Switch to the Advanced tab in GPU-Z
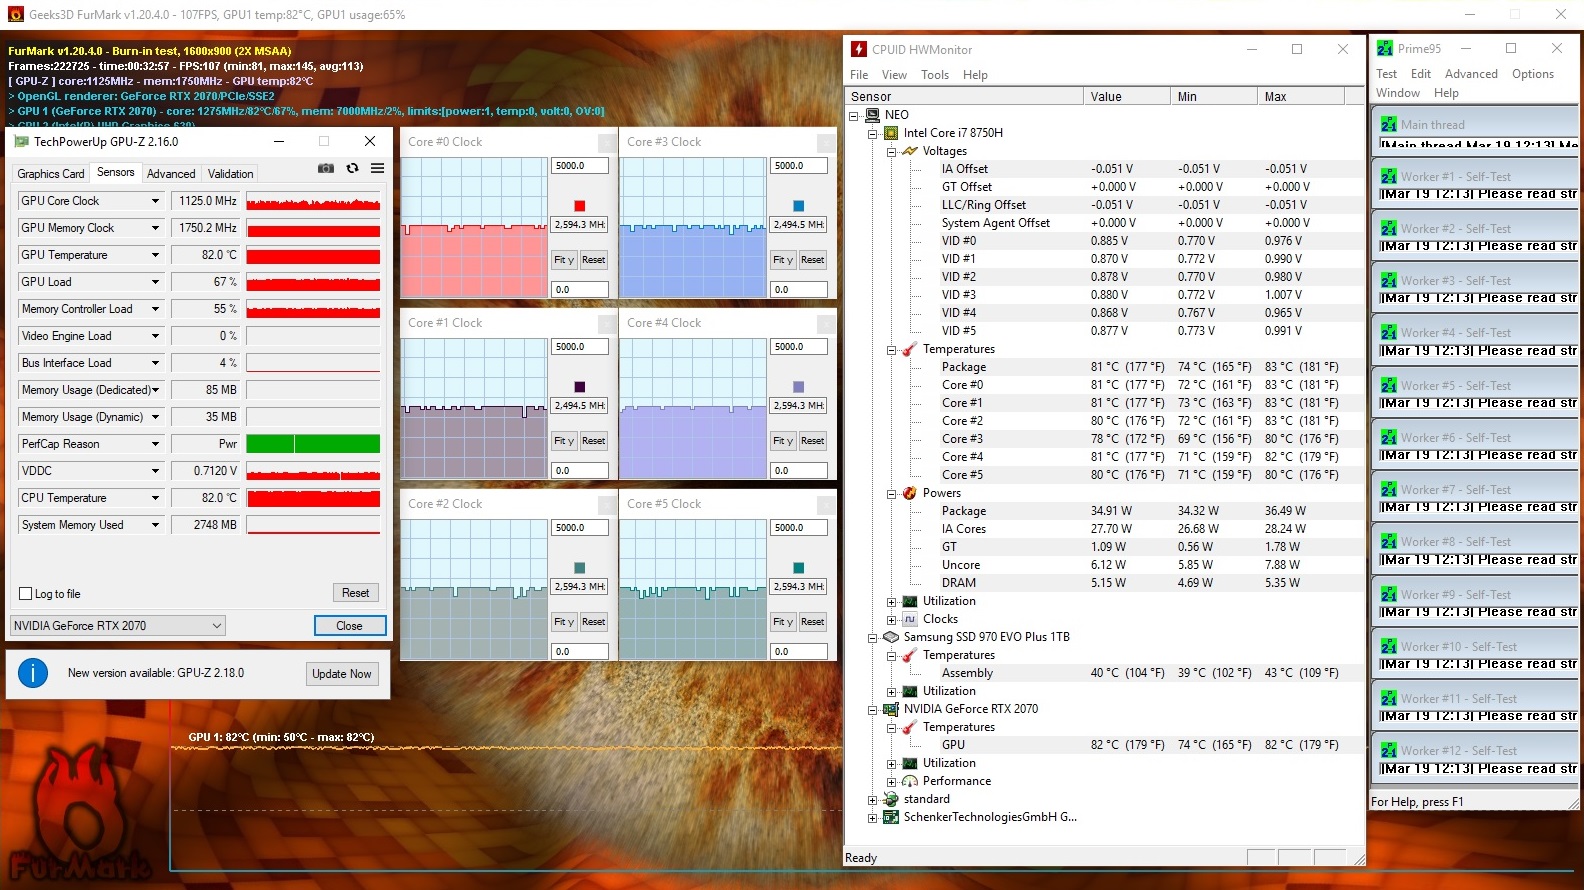 pyautogui.click(x=171, y=174)
